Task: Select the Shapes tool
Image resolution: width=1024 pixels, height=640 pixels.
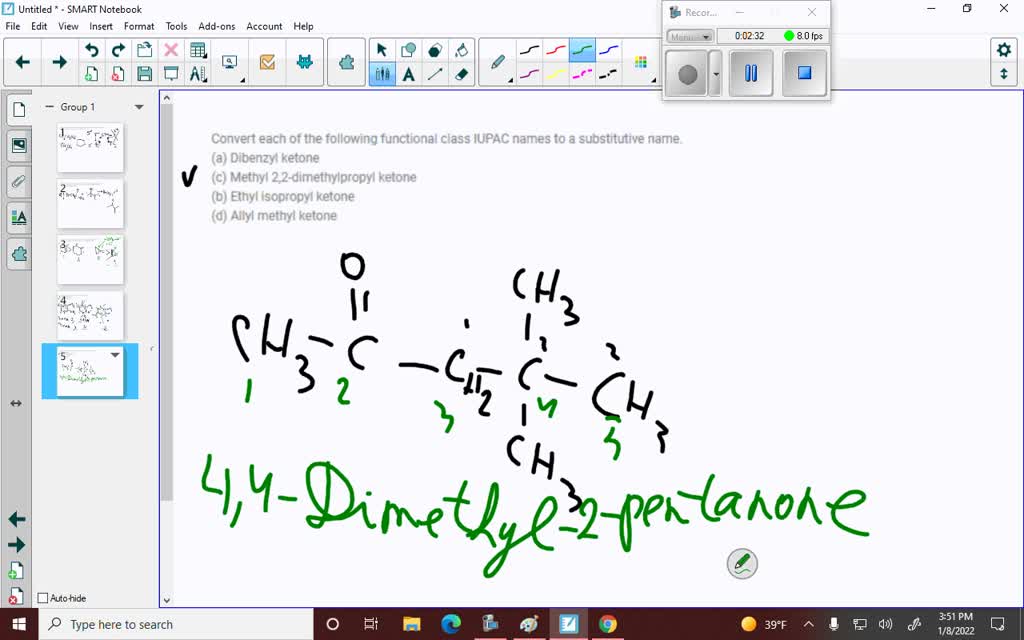Action: pyautogui.click(x=408, y=48)
